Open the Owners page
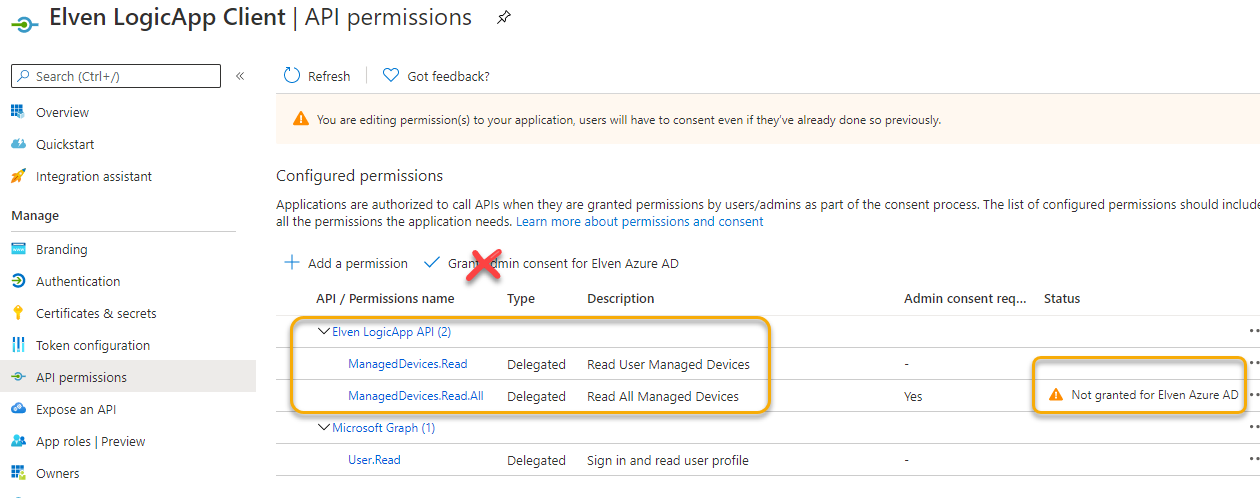This screenshot has height=498, width=1260. tap(58, 473)
